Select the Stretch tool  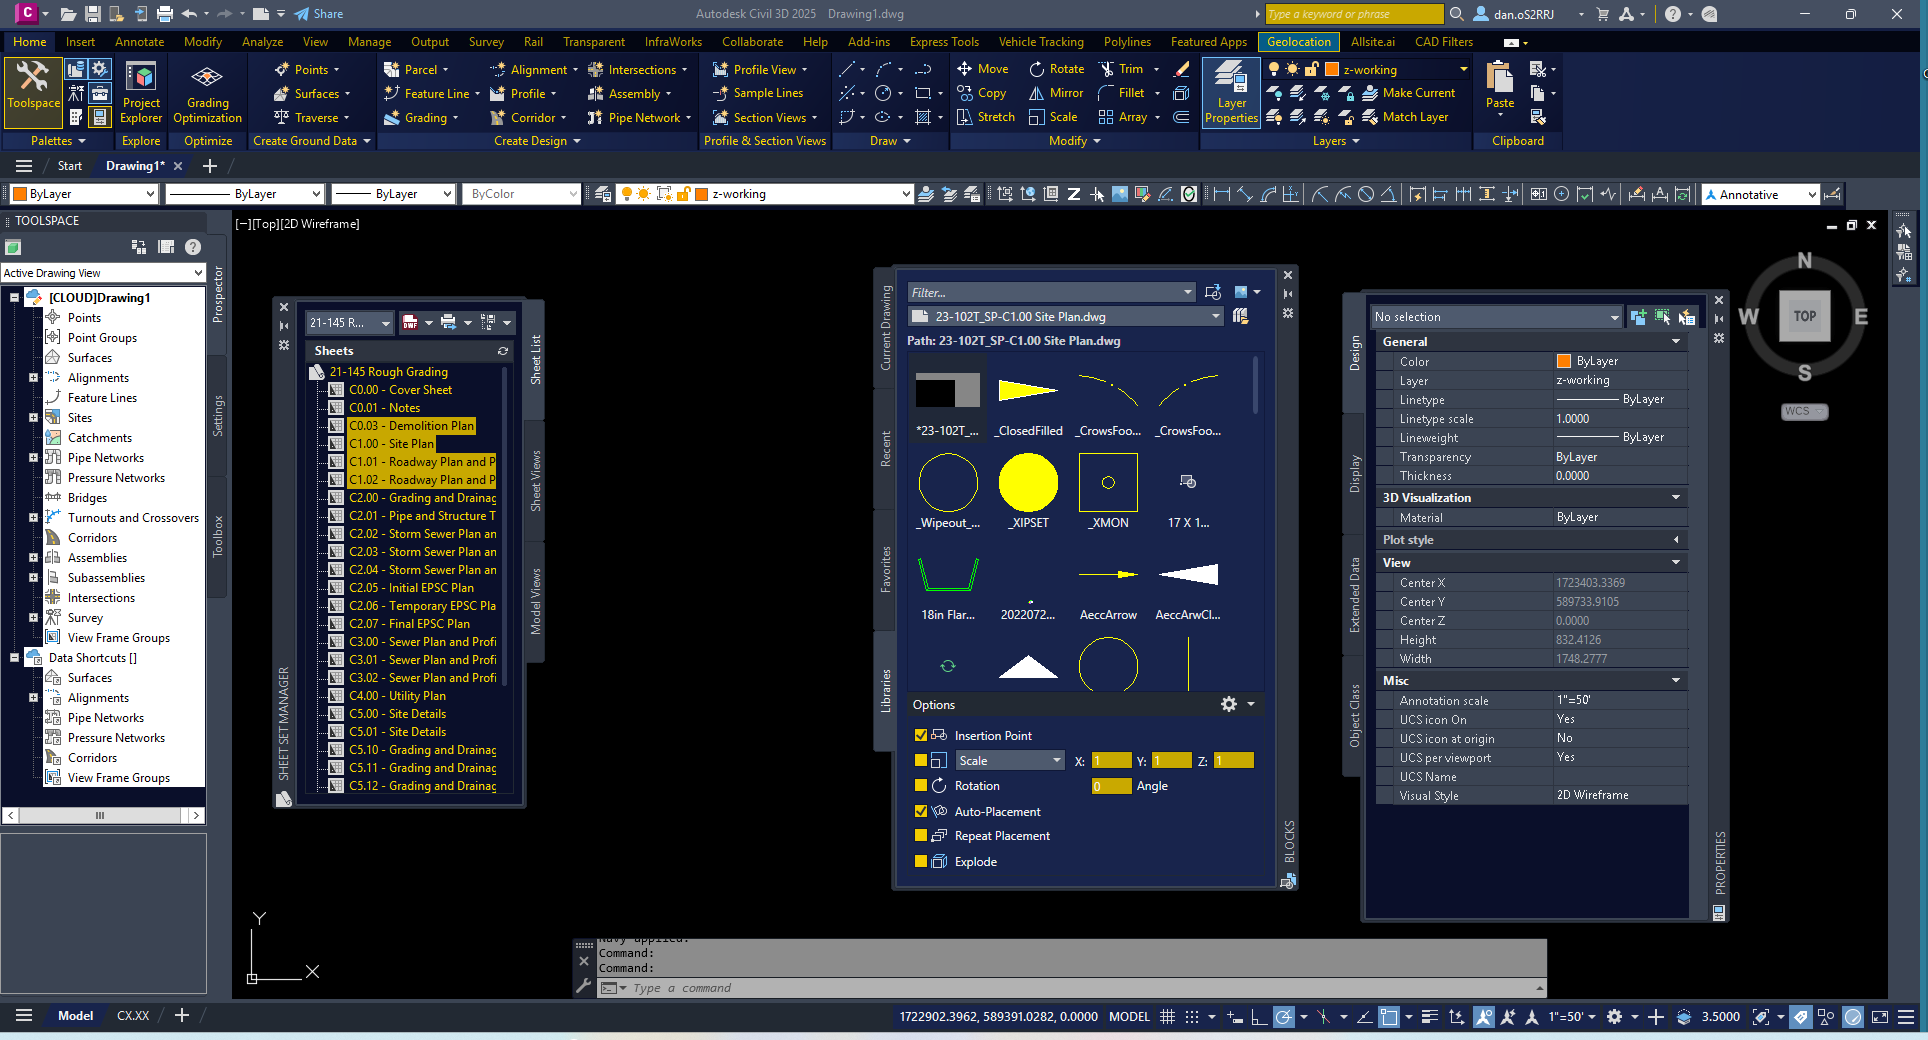coord(985,117)
